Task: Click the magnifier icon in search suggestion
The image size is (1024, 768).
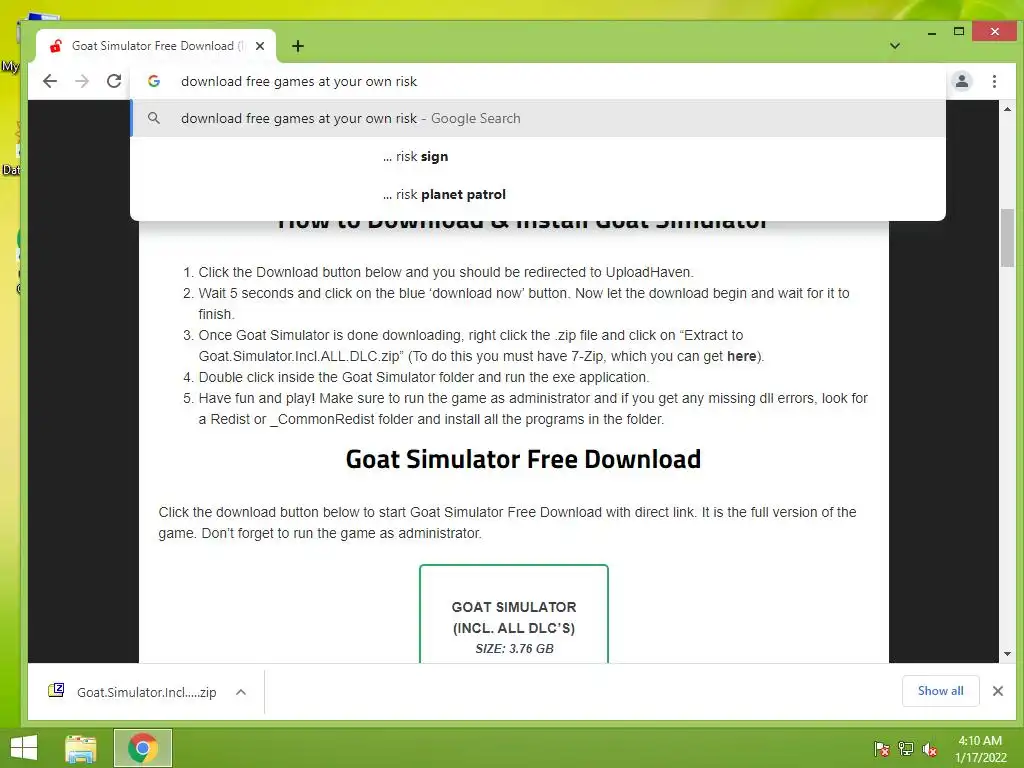Action: point(154,118)
